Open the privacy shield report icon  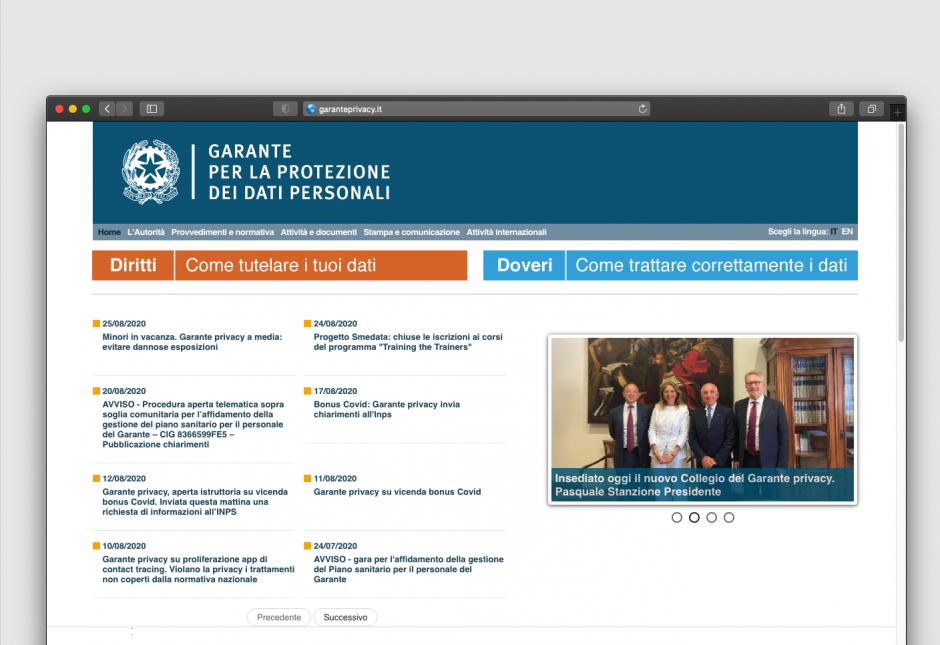pos(285,108)
